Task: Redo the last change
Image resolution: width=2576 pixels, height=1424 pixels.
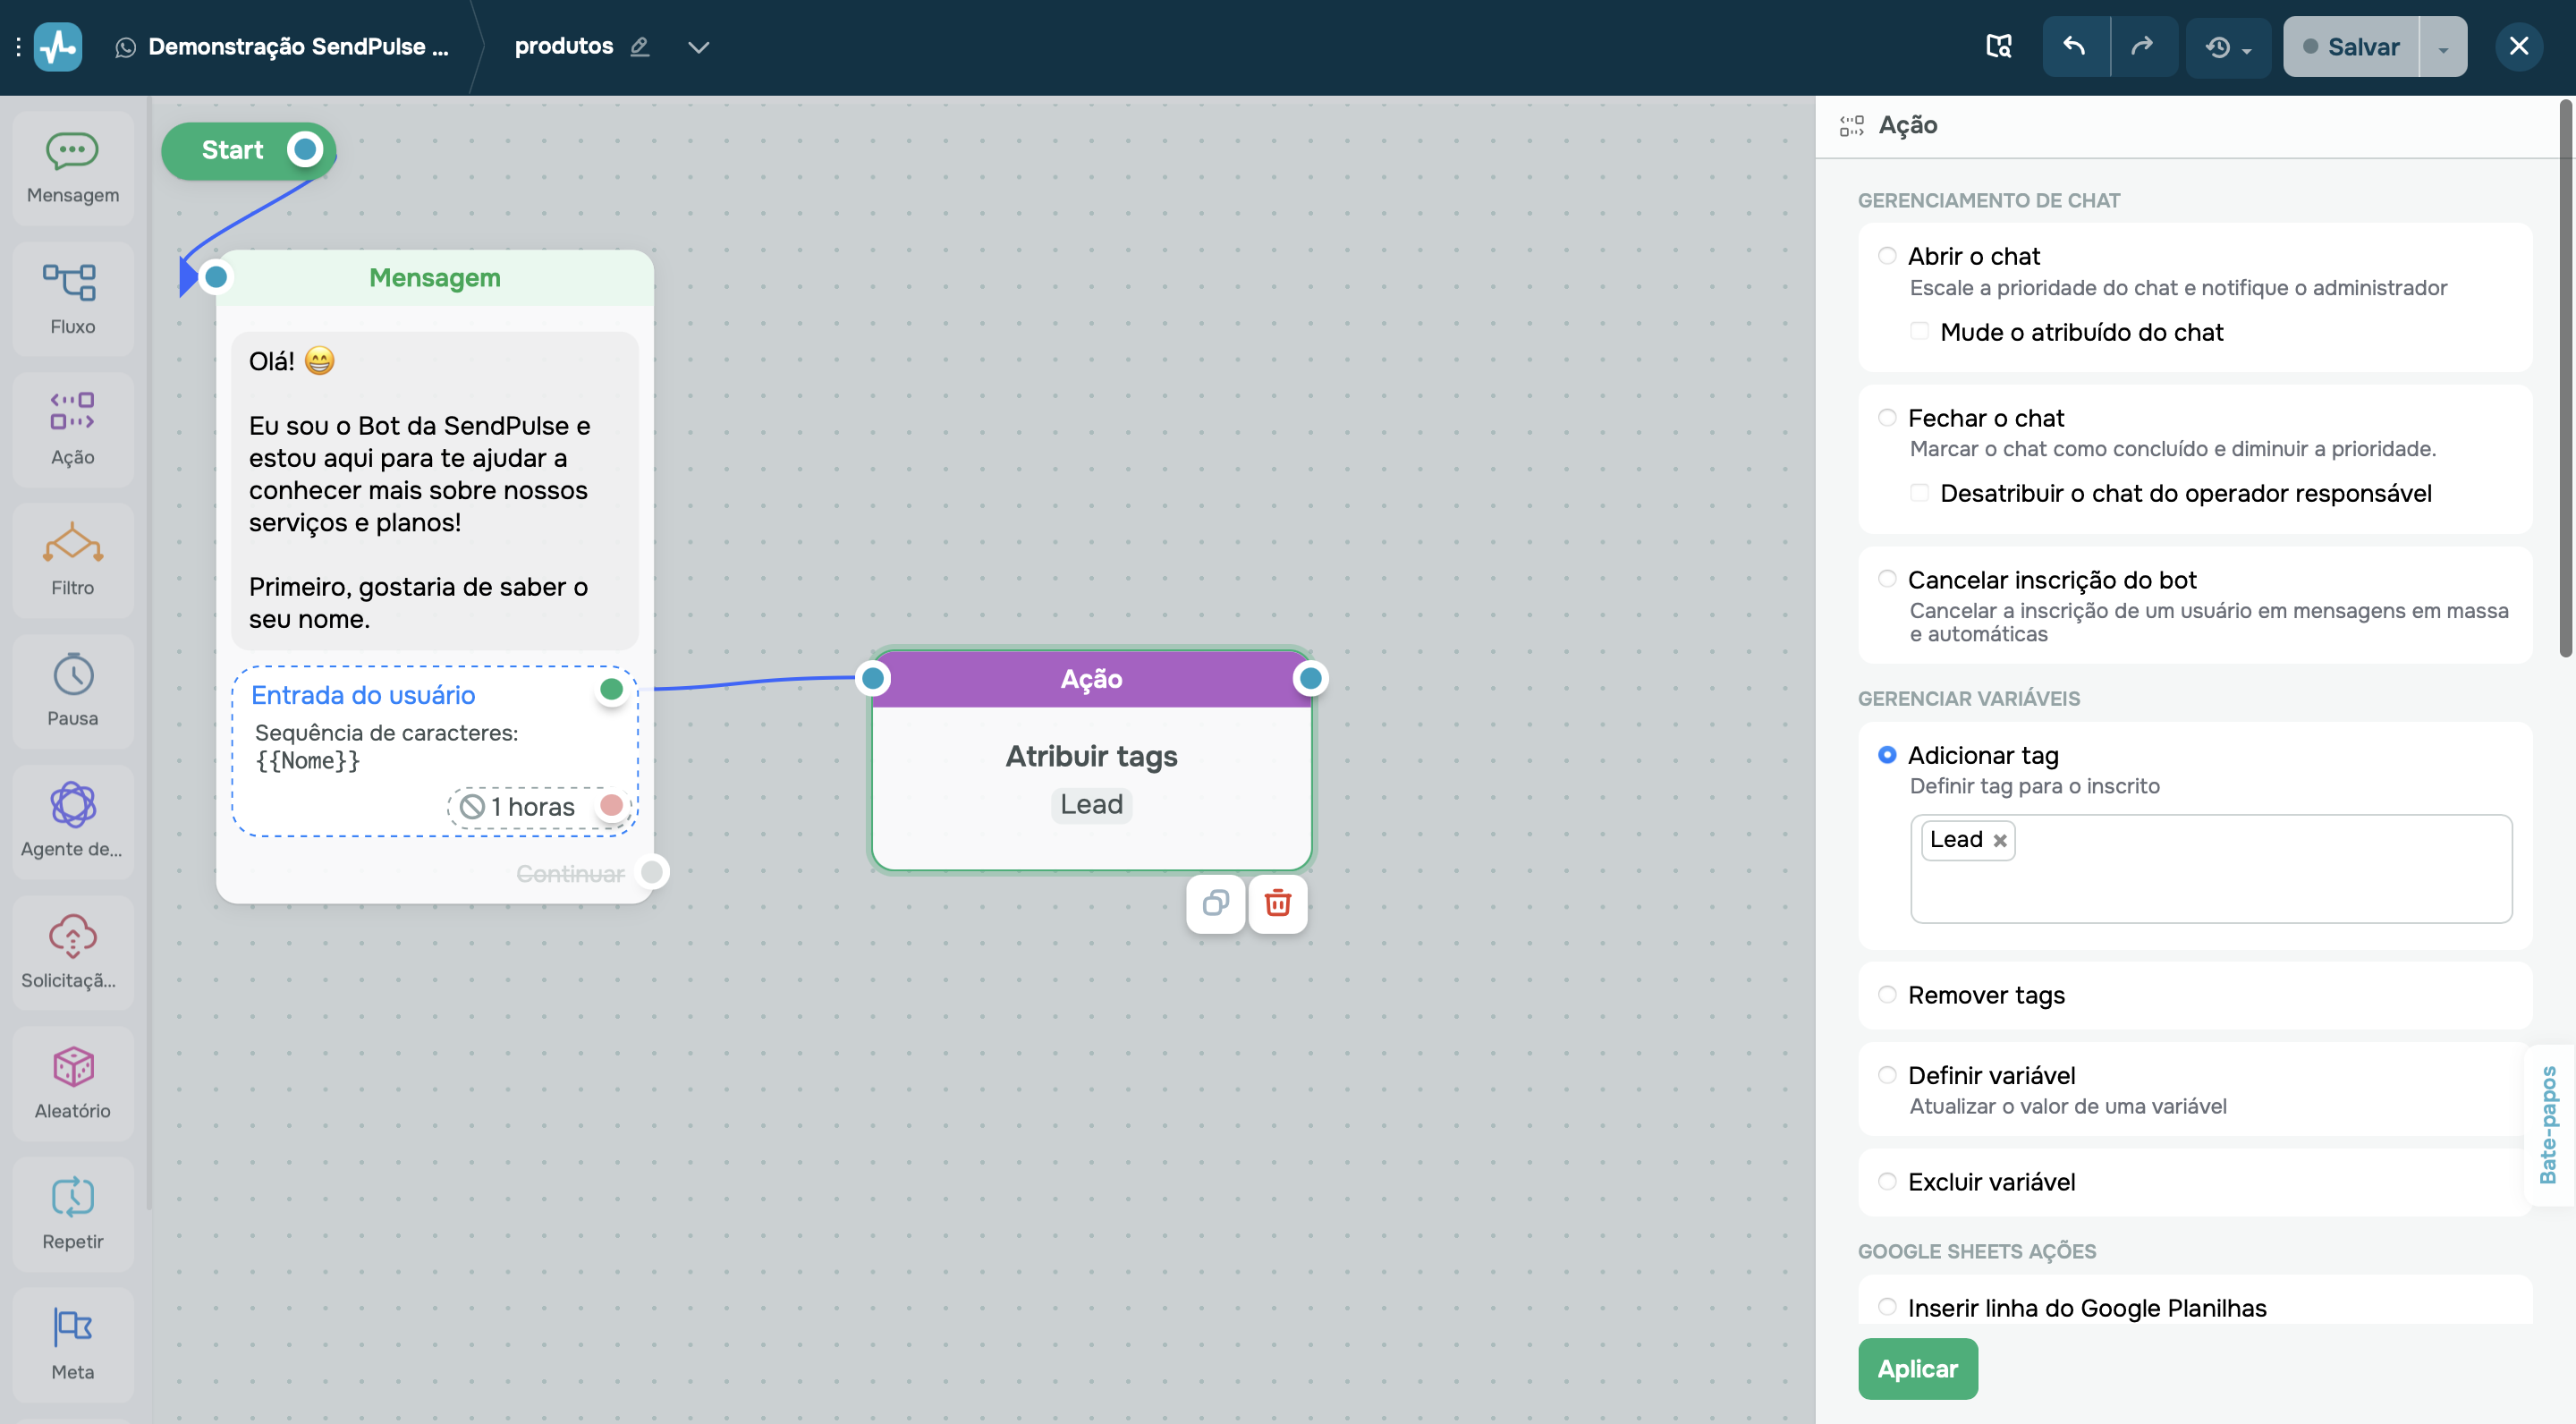Action: point(2143,46)
